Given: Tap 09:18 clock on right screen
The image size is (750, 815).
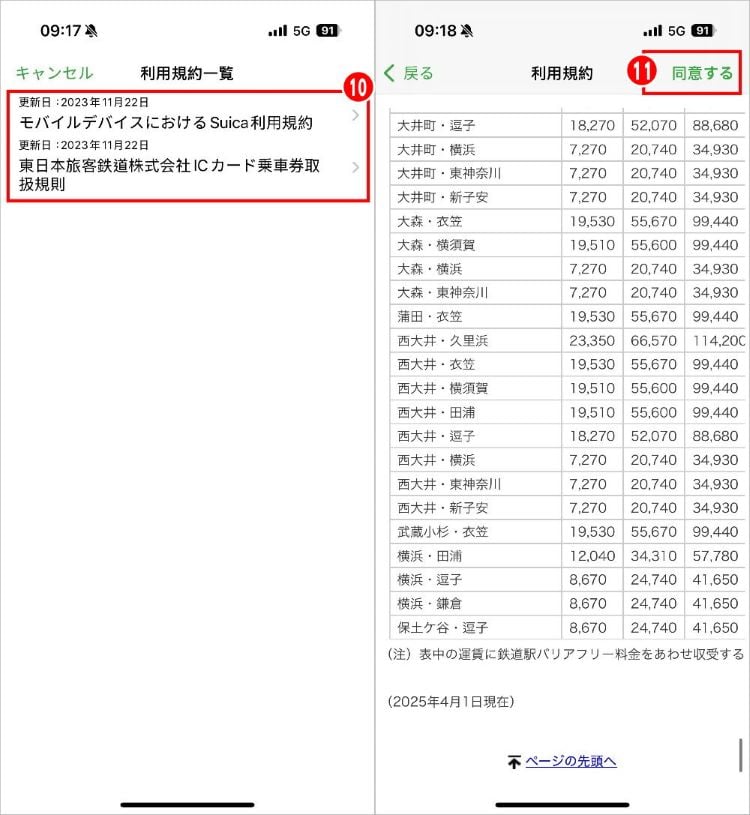Looking at the screenshot, I should (x=435, y=31).
